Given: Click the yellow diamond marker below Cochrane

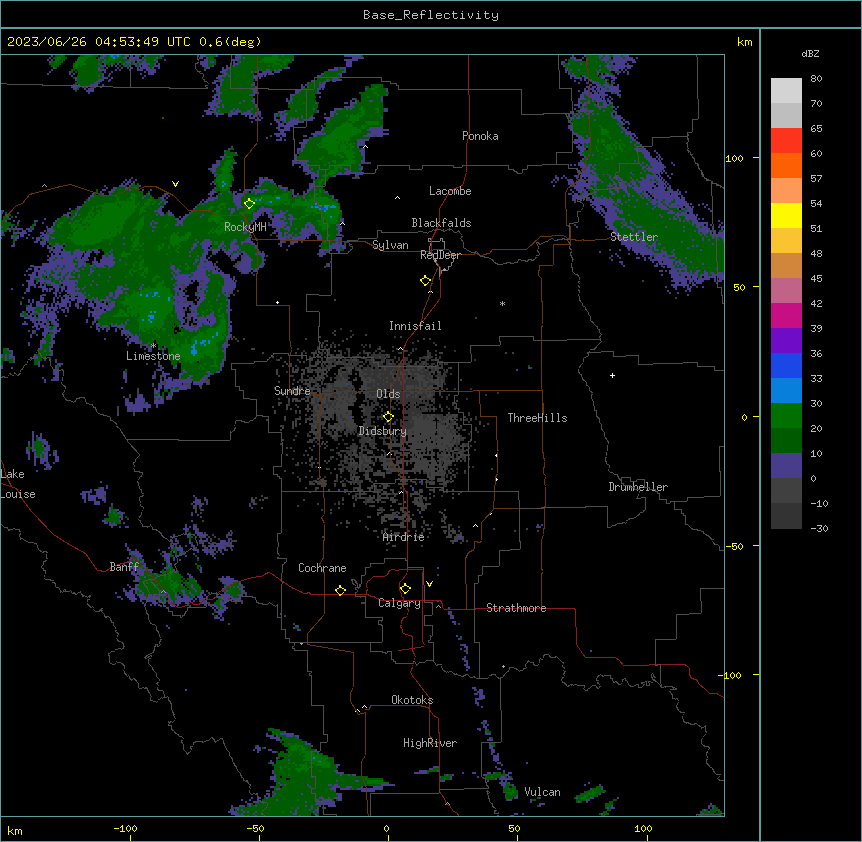Looking at the screenshot, I should click(x=340, y=590).
